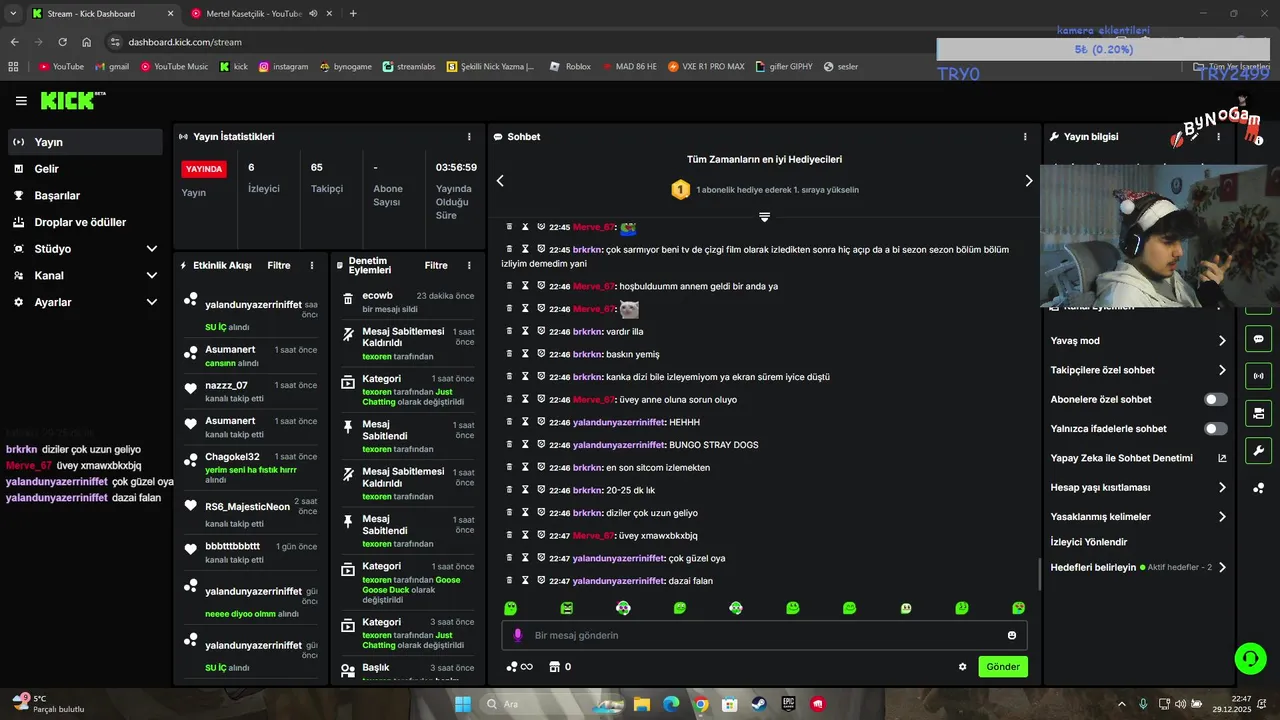
Task: Click taskbar search box Ara
Action: pyautogui.click(x=550, y=704)
